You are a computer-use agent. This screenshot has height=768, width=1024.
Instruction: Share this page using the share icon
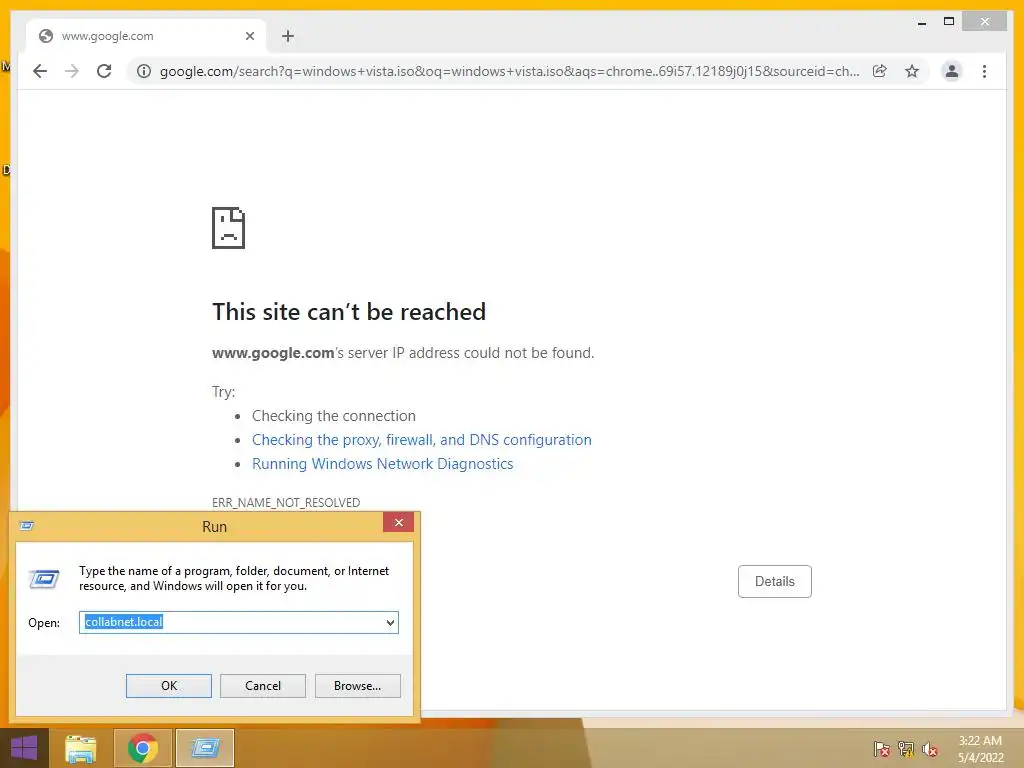[880, 71]
